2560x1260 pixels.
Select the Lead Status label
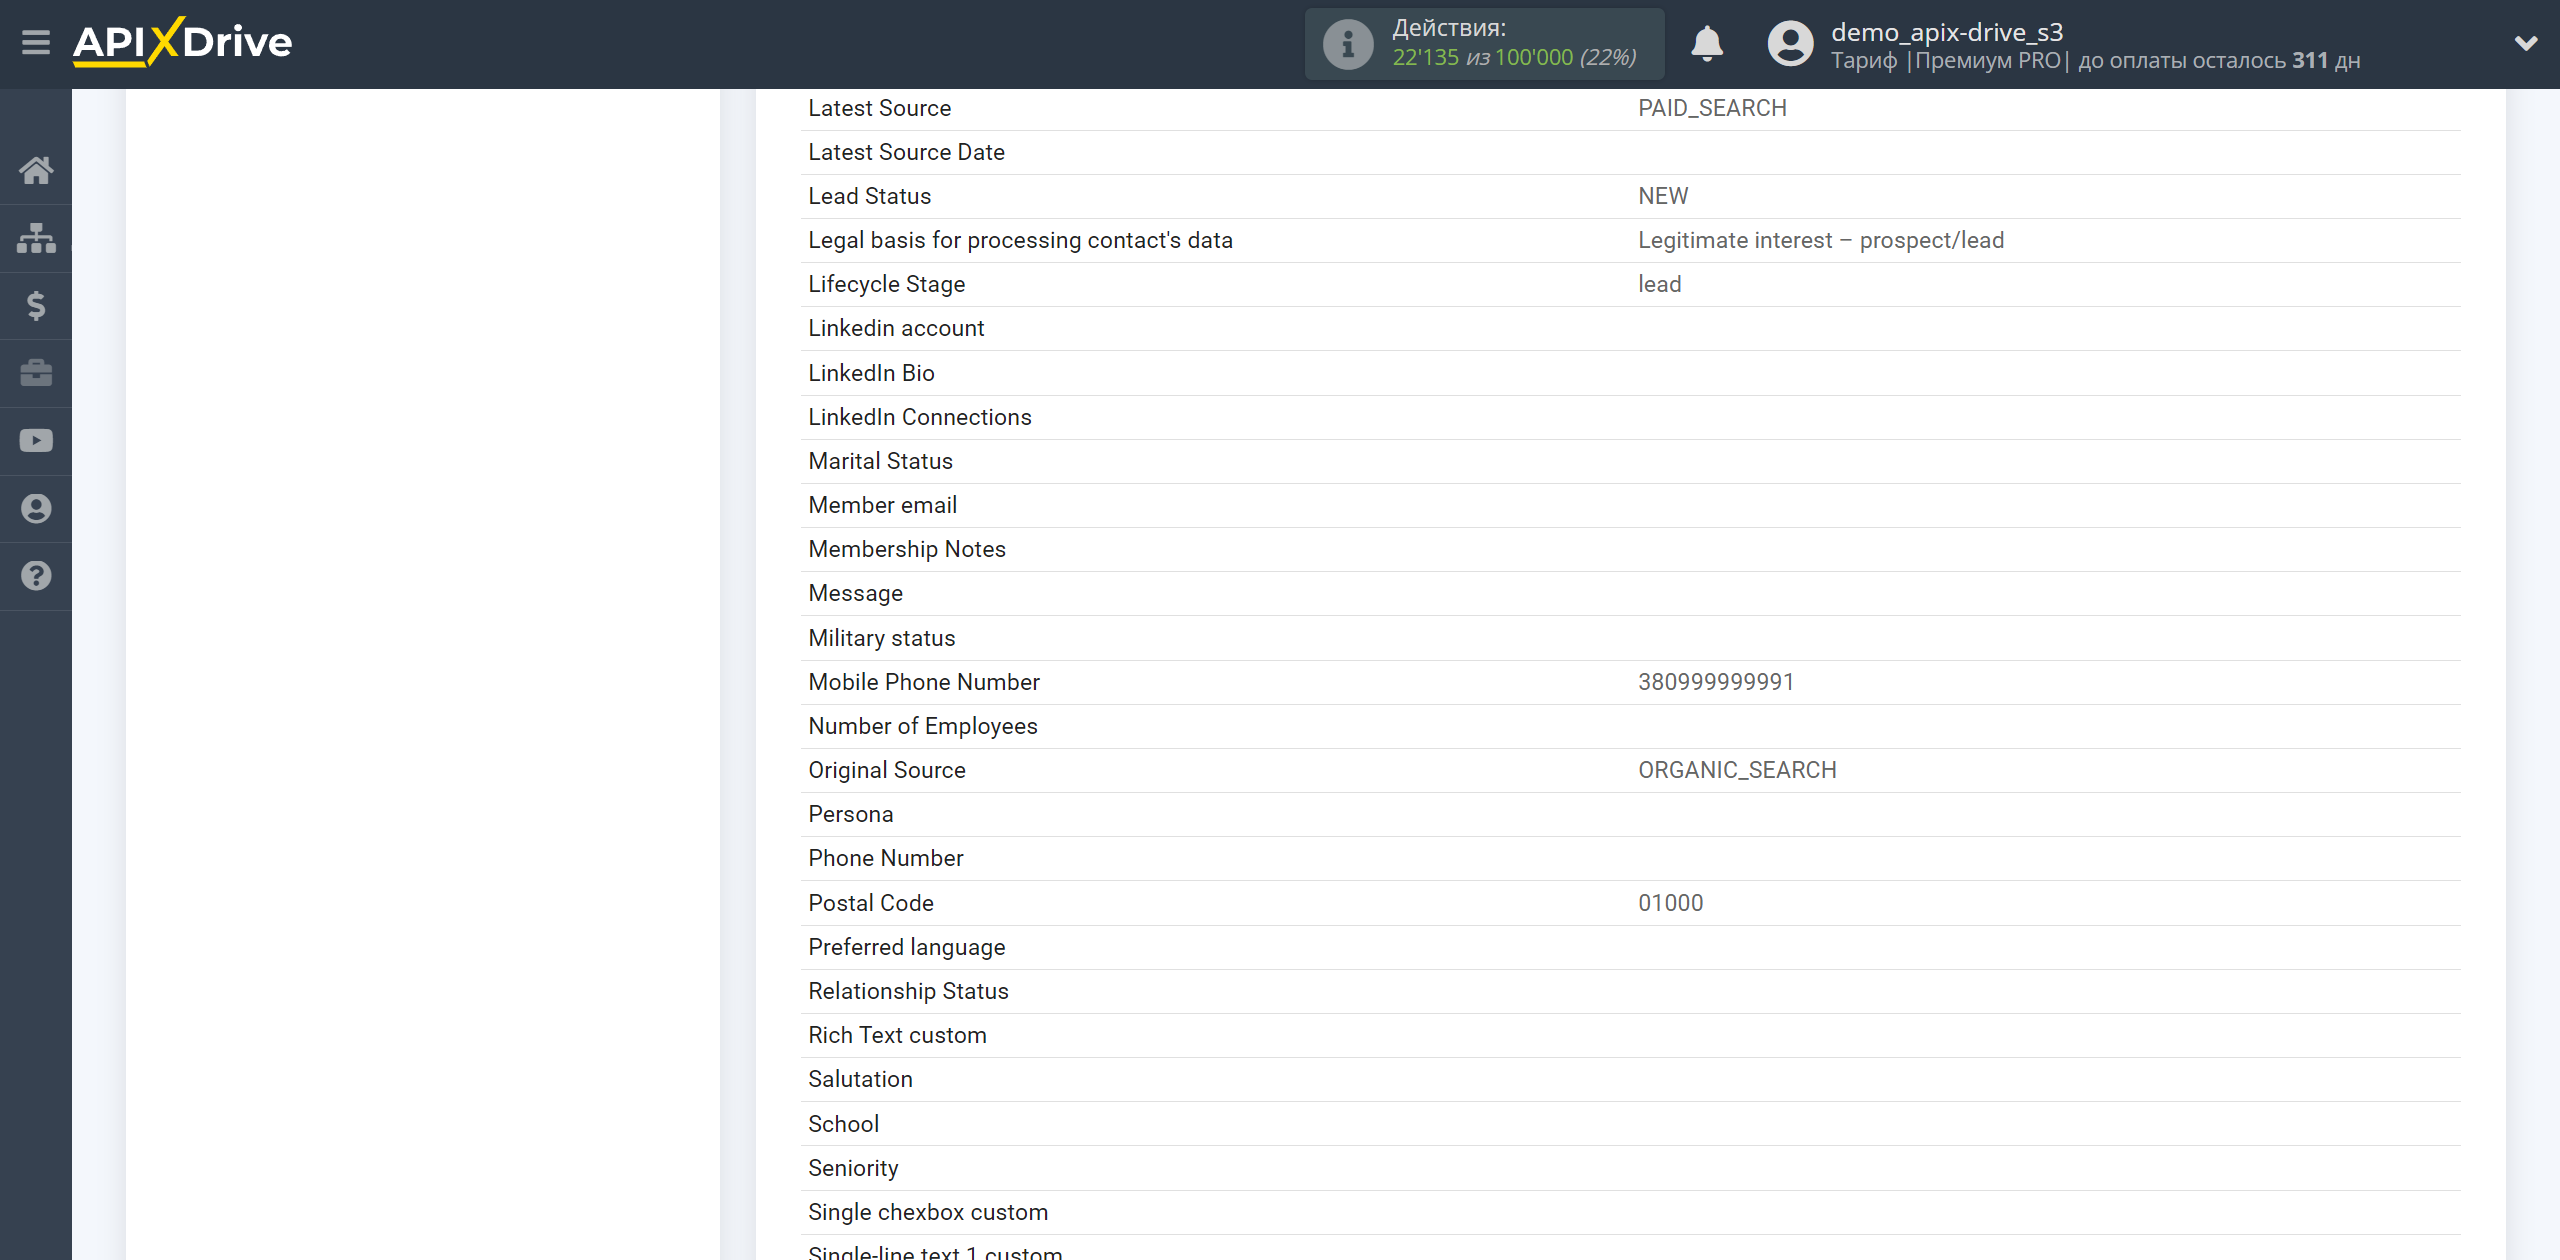pos(869,196)
